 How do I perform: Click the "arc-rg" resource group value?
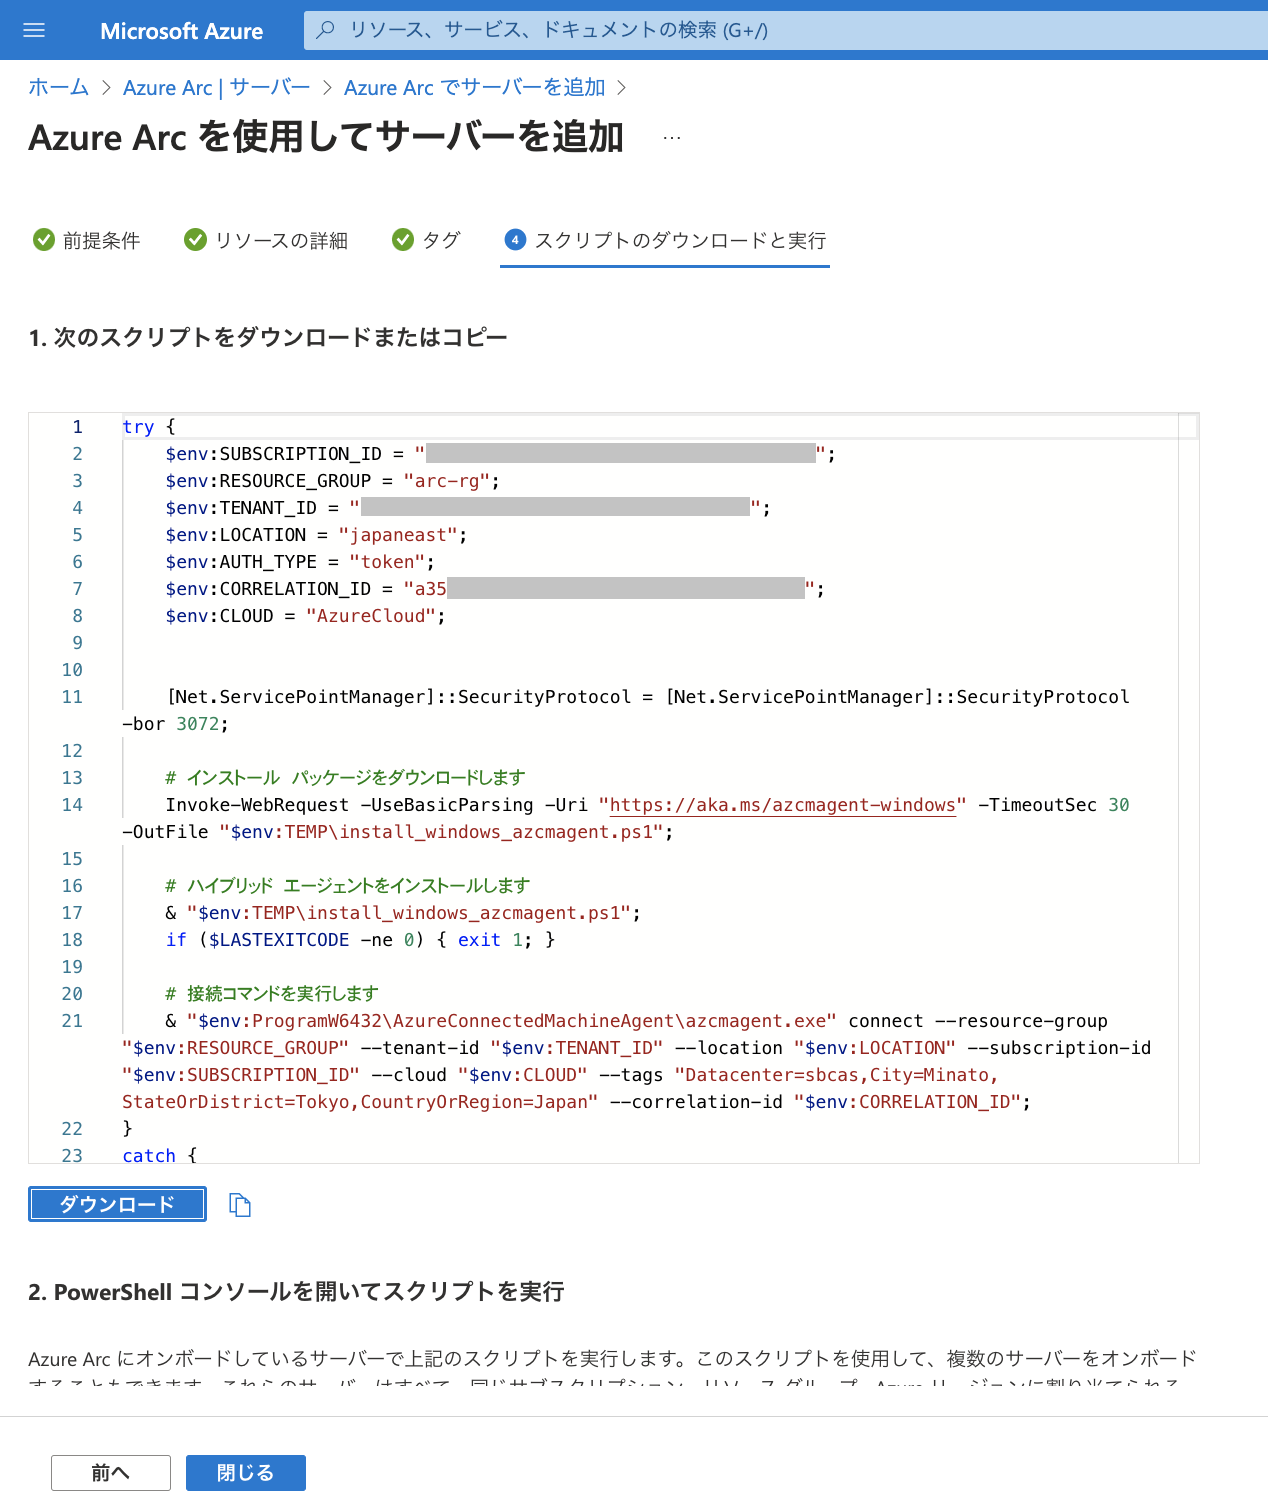coord(446,481)
